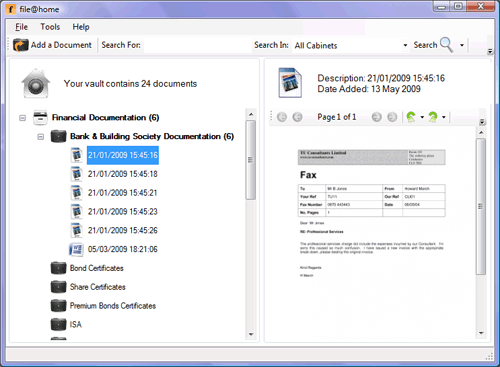Select the Bond Certificates folder
This screenshot has width=500, height=367.
(x=96, y=268)
